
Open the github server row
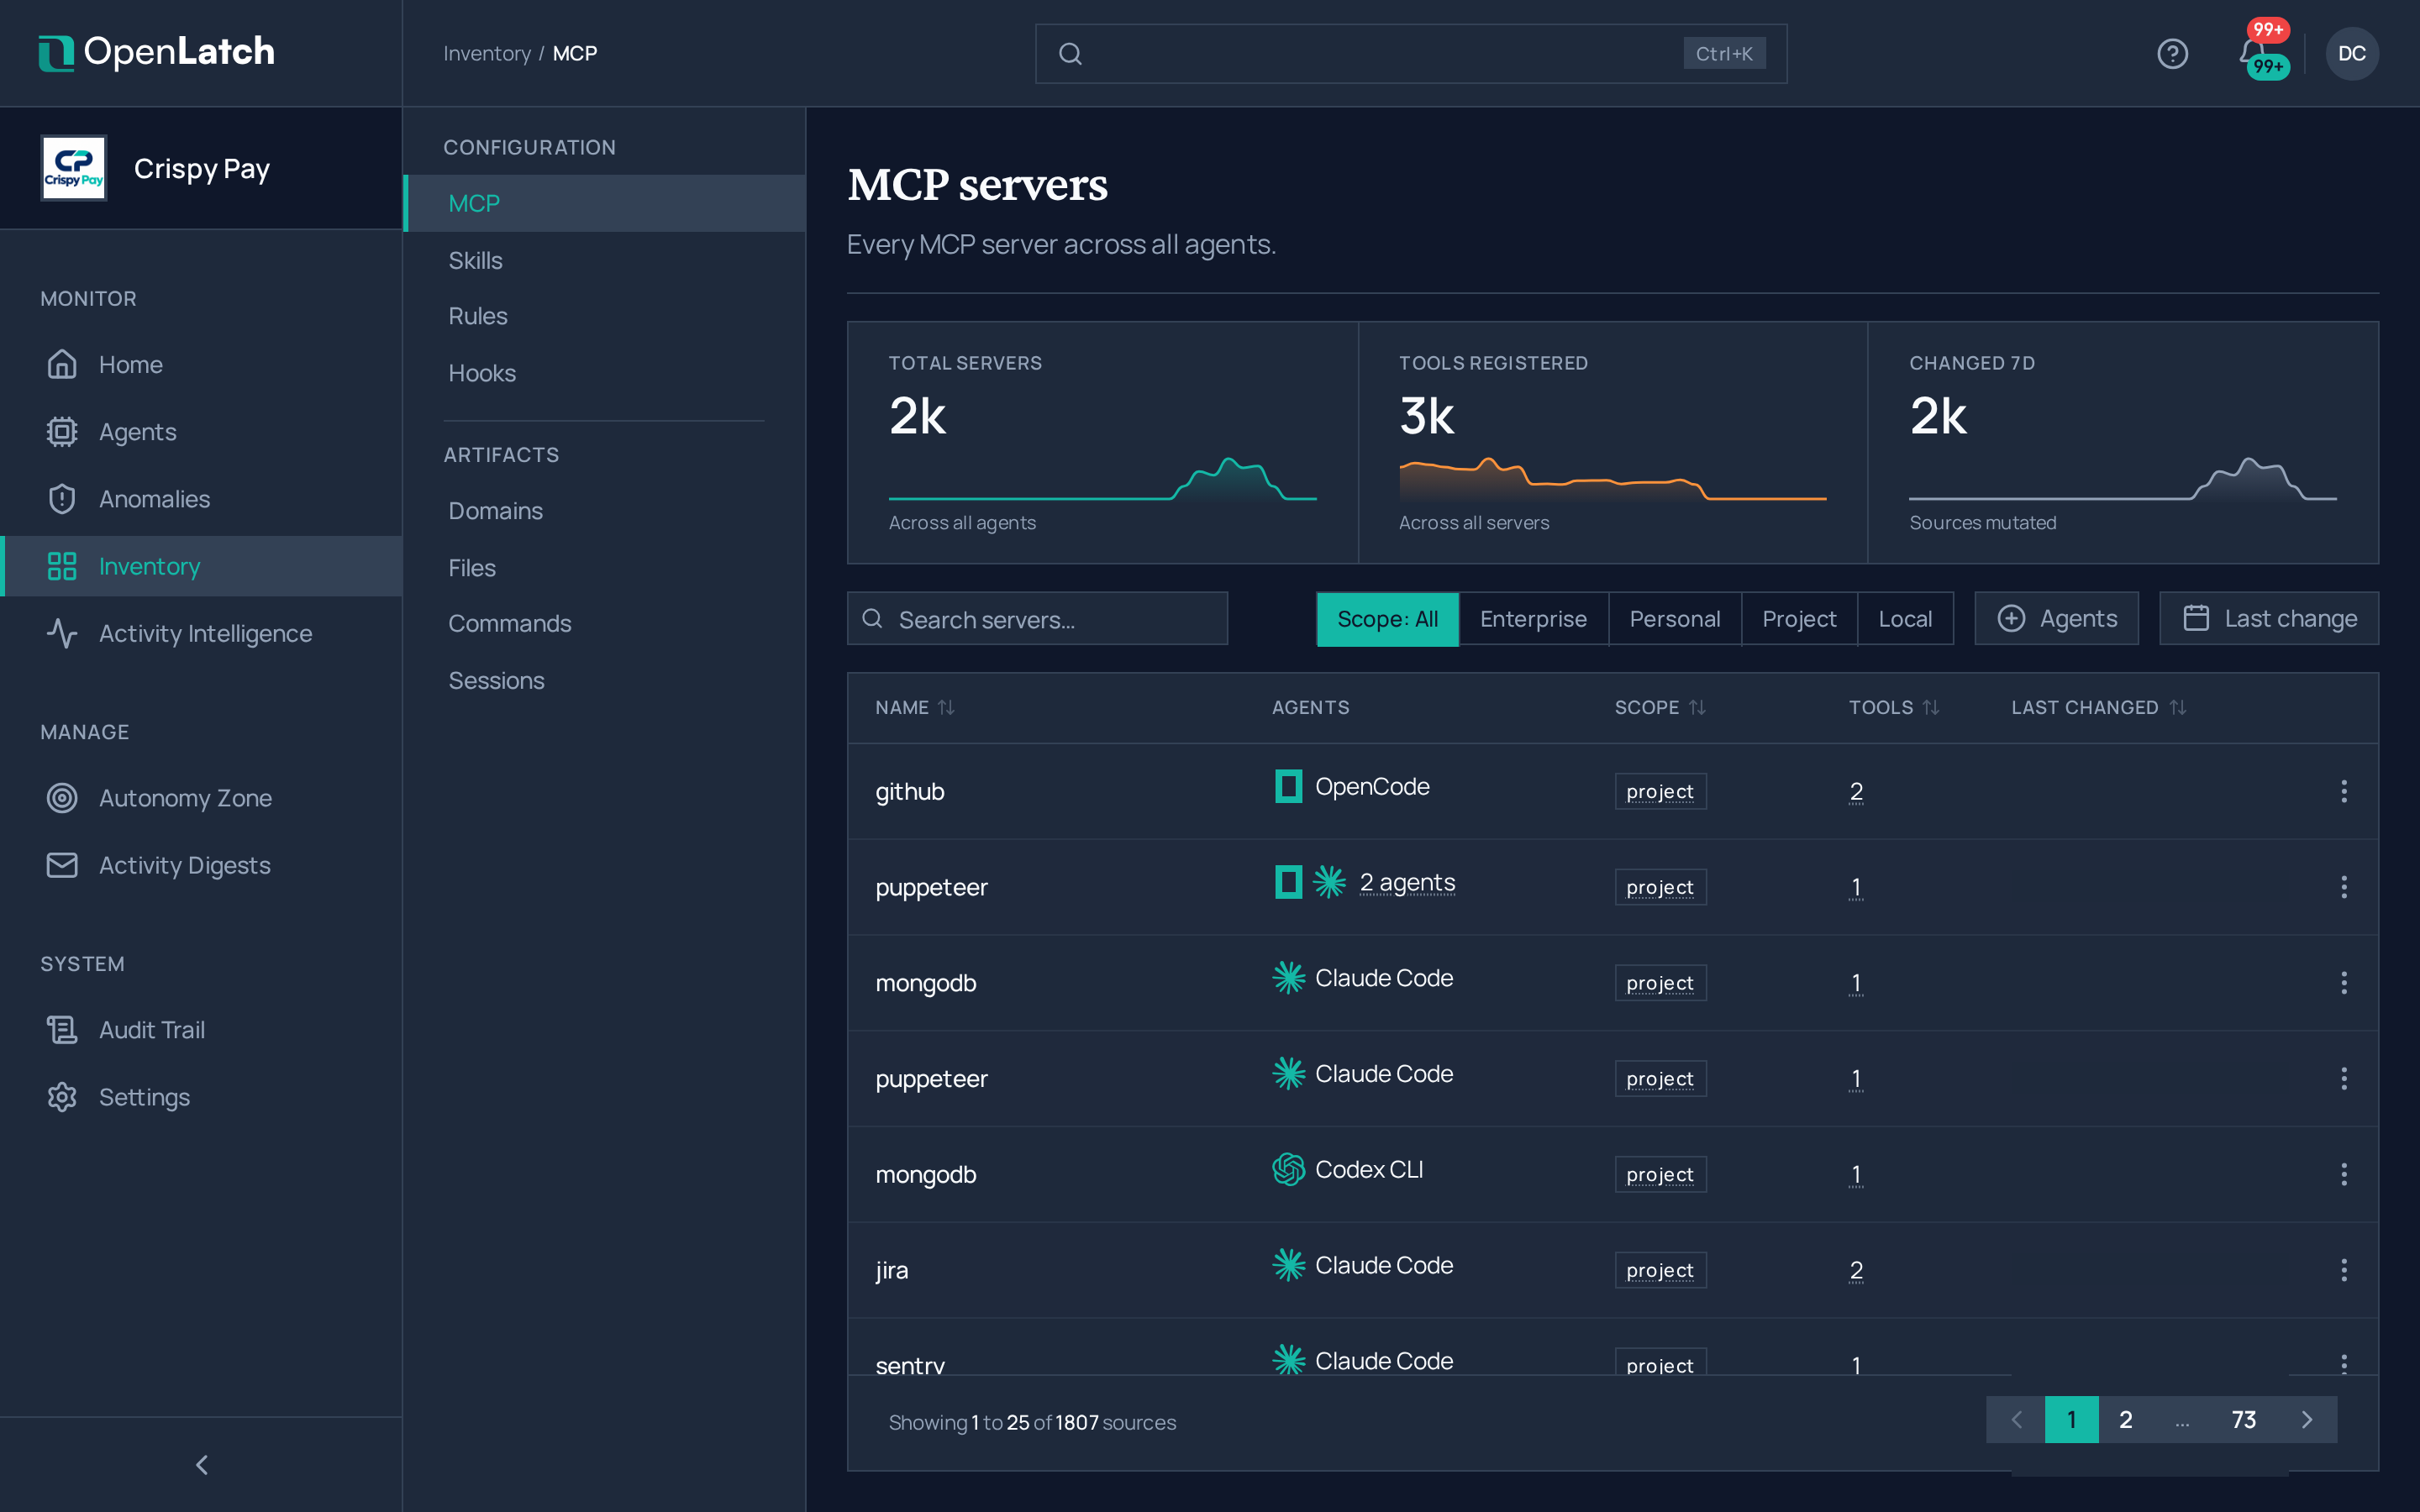coord(1612,791)
